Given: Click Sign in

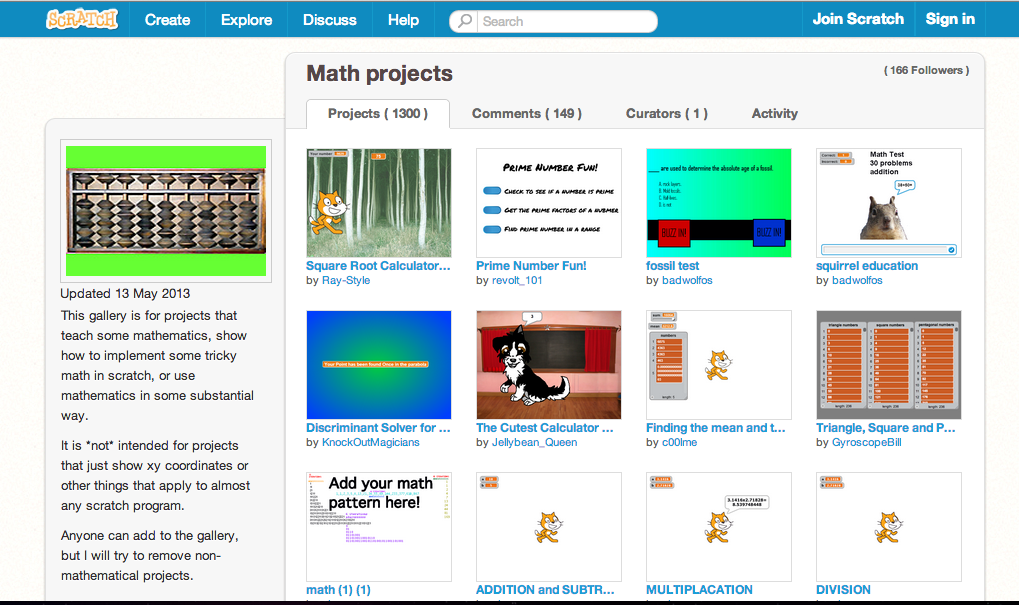Looking at the screenshot, I should (x=949, y=18).
